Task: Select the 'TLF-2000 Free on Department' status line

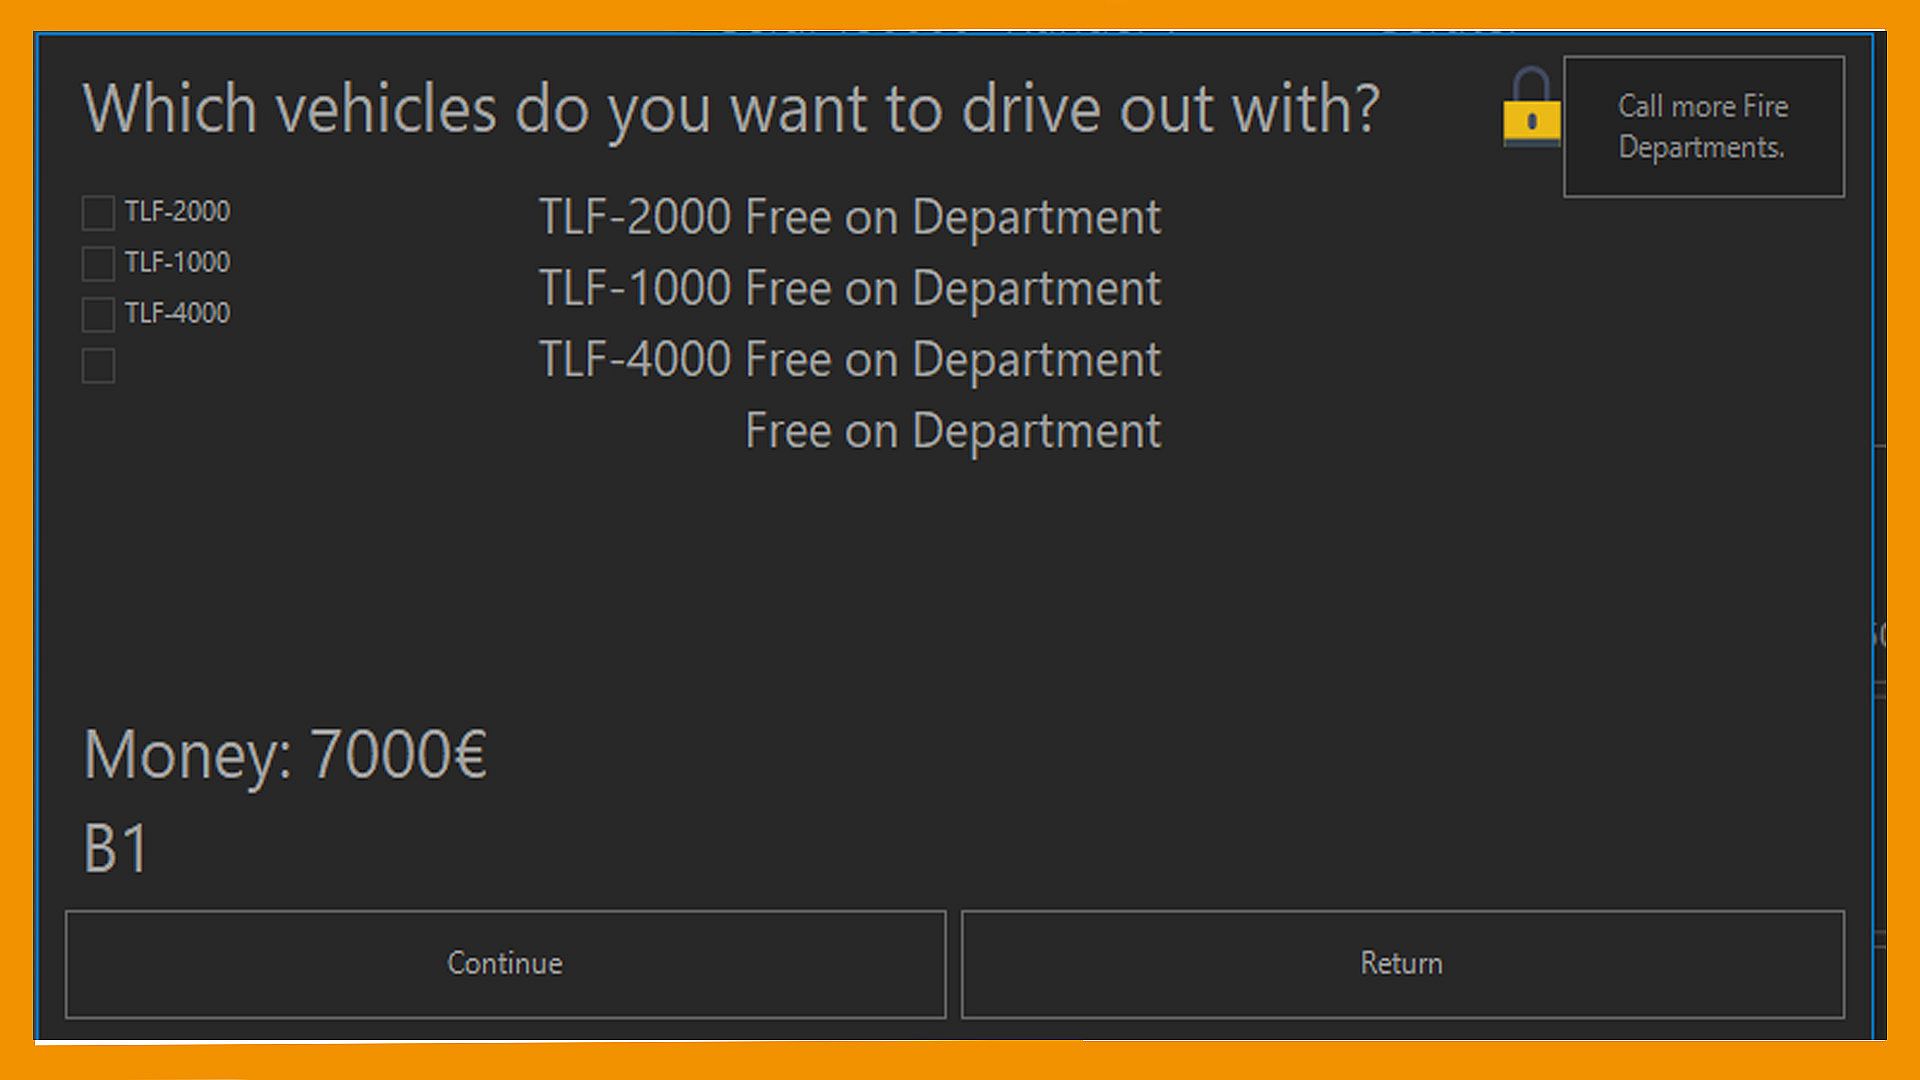Action: tap(850, 218)
